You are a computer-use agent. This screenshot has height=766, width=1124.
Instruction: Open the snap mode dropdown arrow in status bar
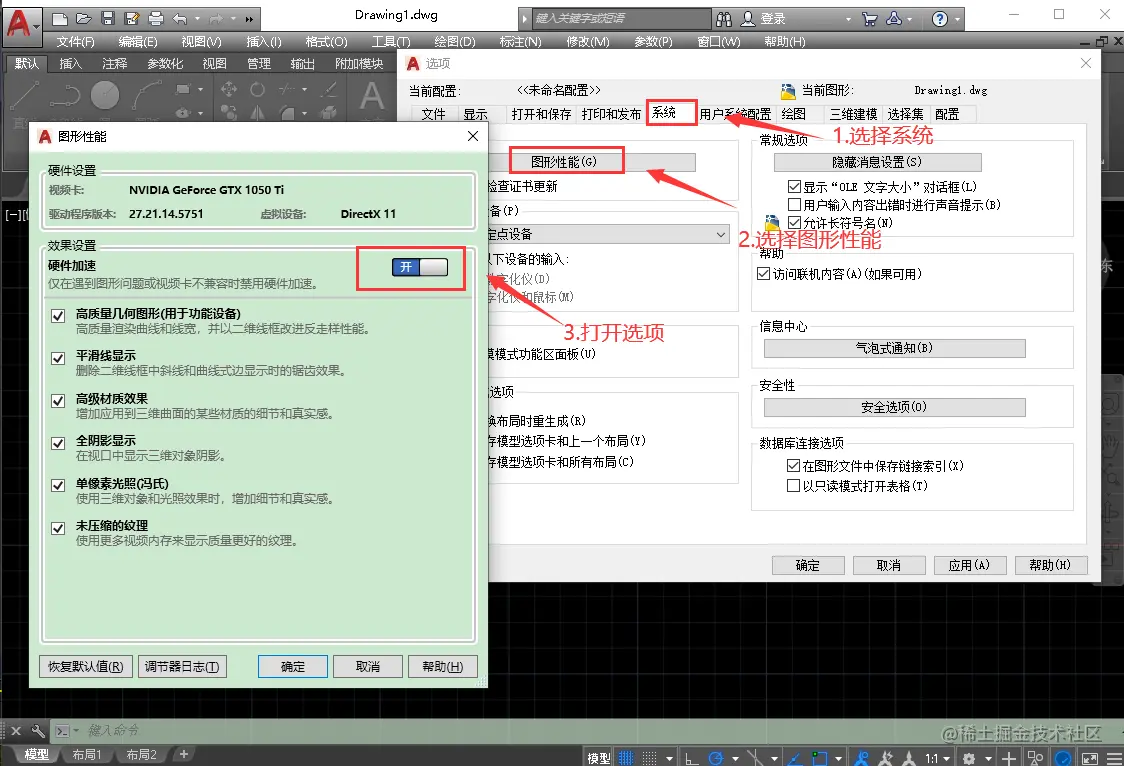(x=669, y=758)
